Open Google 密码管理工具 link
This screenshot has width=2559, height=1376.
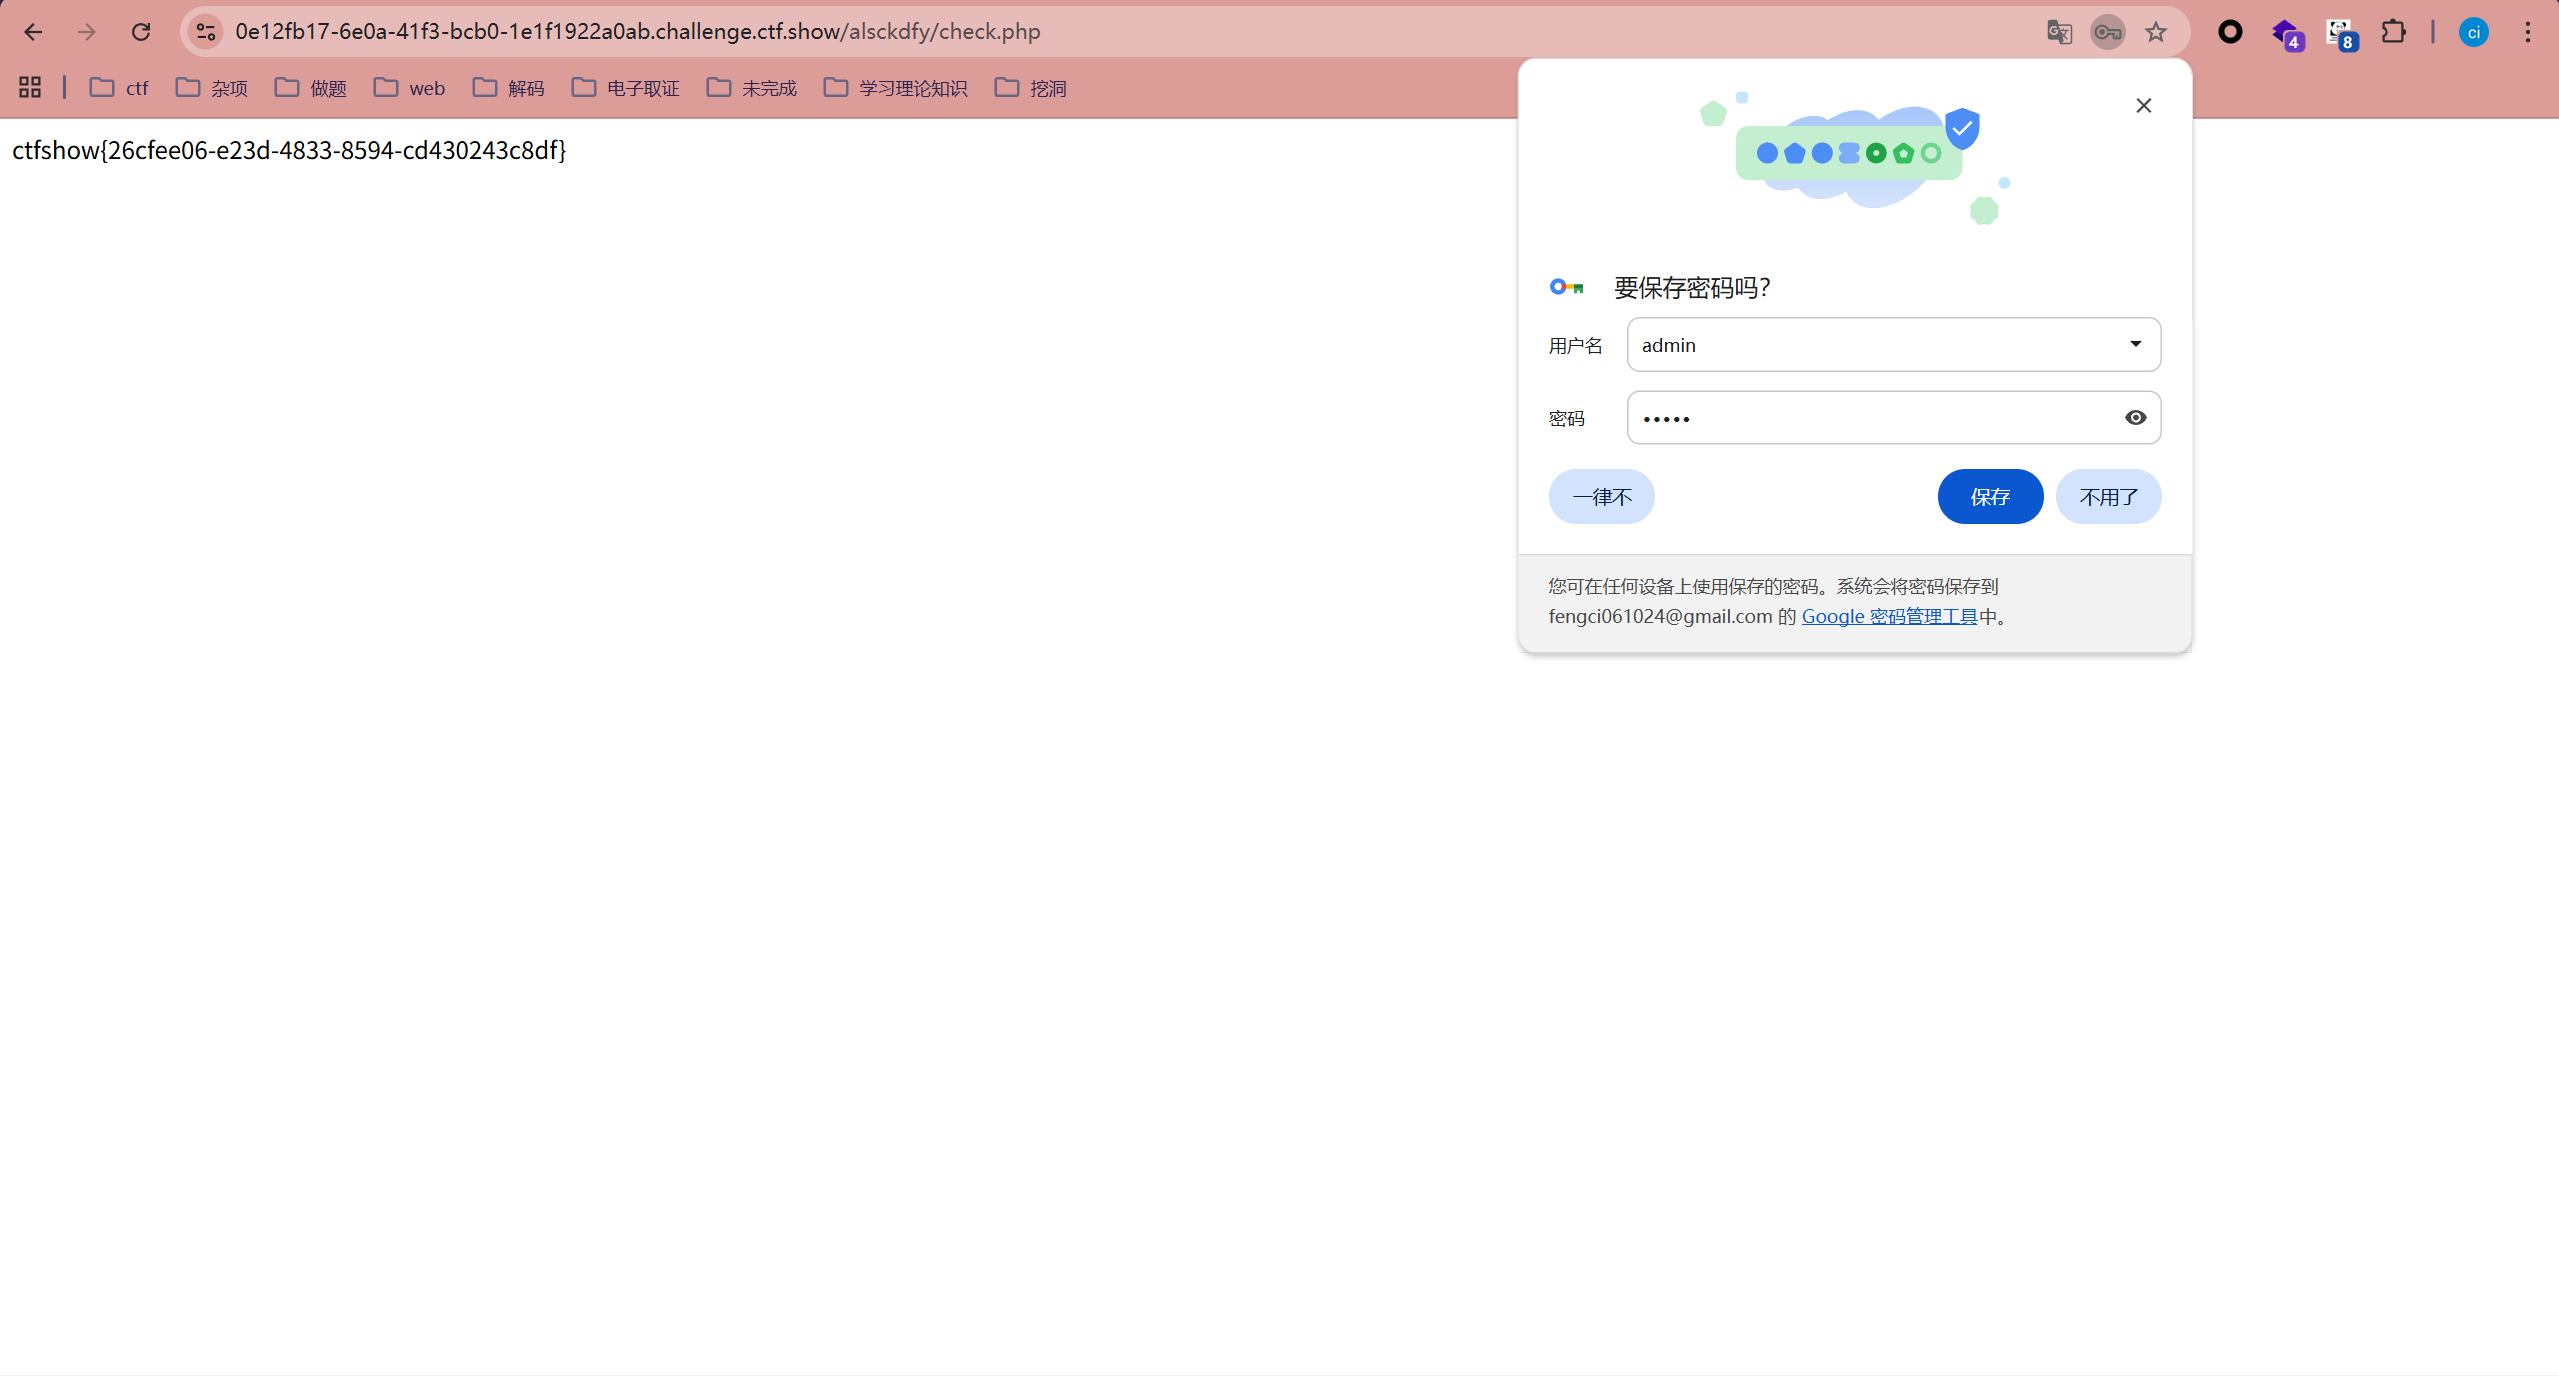[x=1889, y=617]
